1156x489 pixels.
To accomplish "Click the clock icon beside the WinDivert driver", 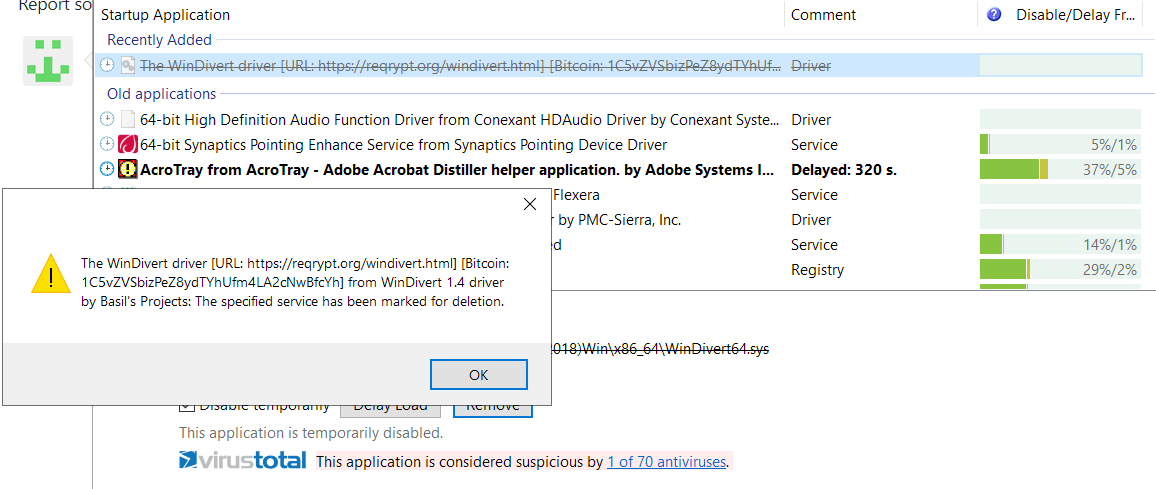I will point(107,66).
